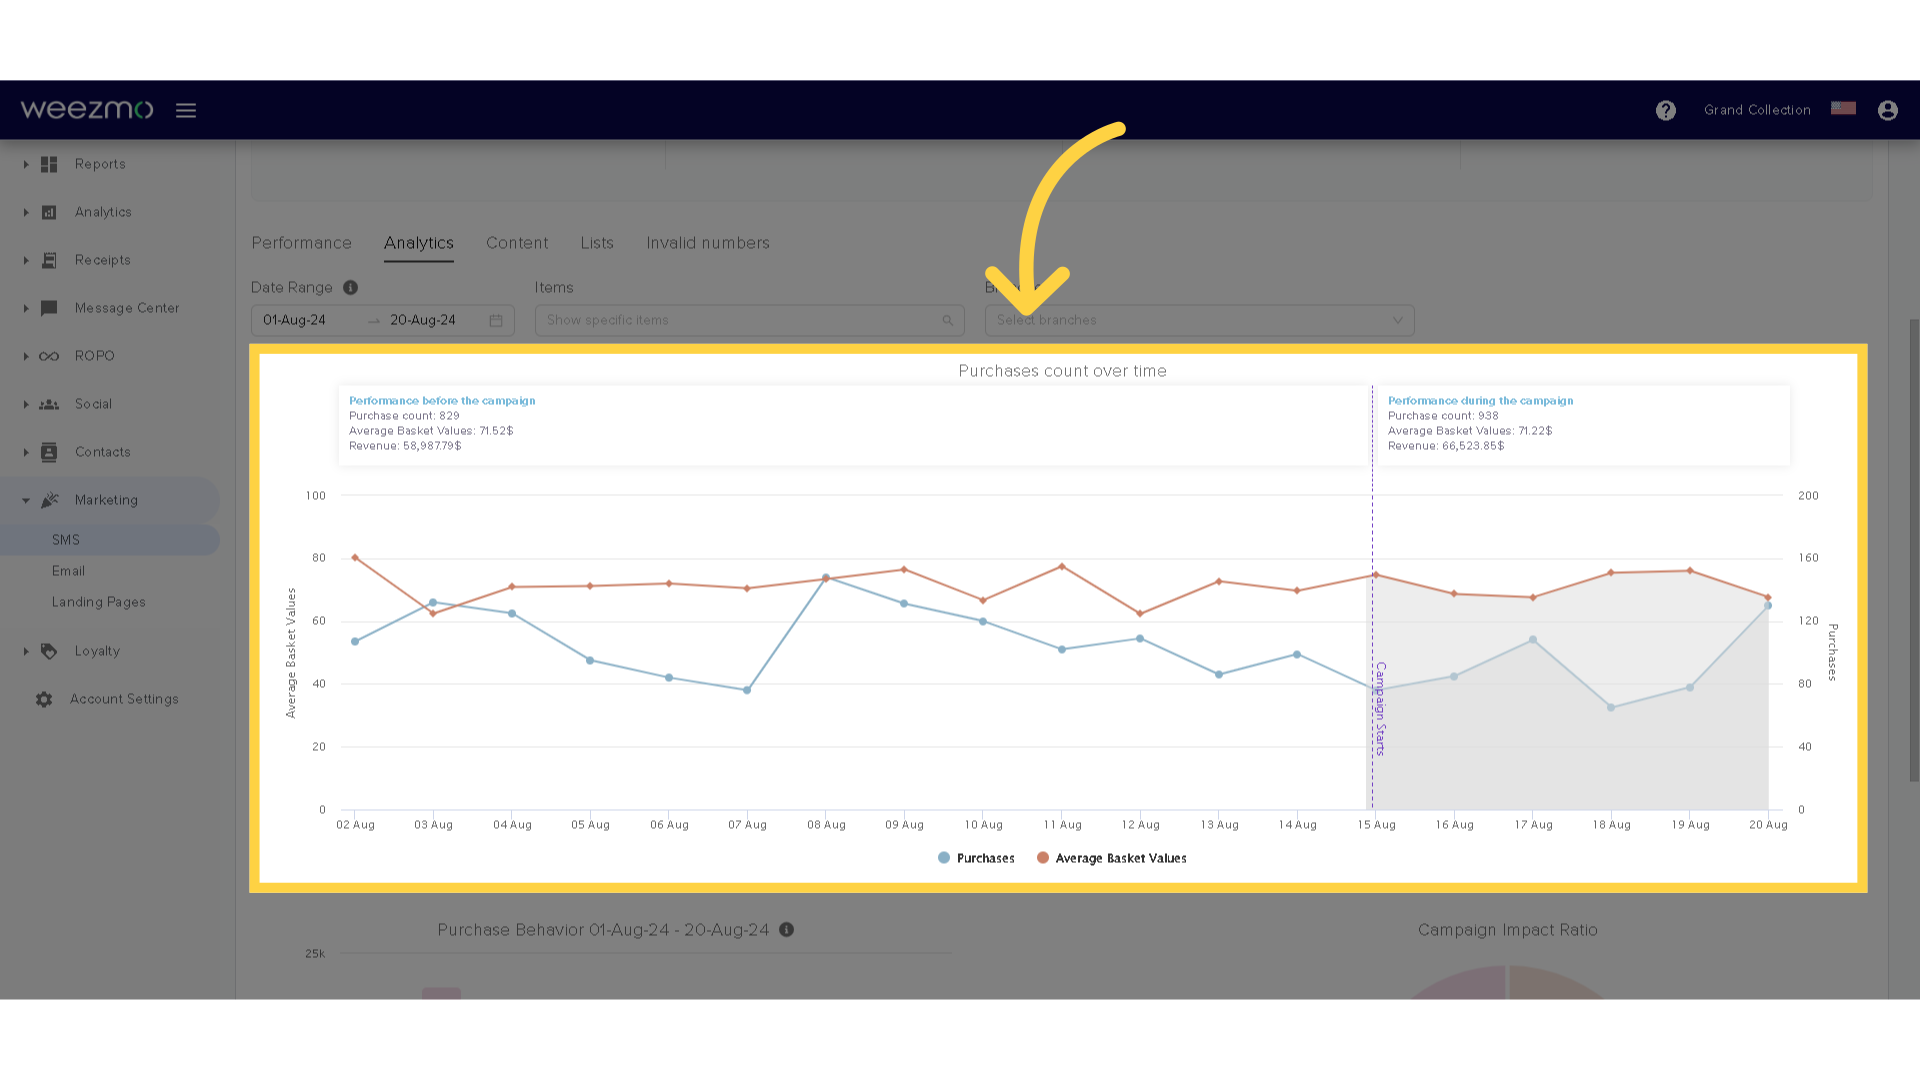Open the Lists tab
1920x1080 pixels.
pyautogui.click(x=597, y=243)
